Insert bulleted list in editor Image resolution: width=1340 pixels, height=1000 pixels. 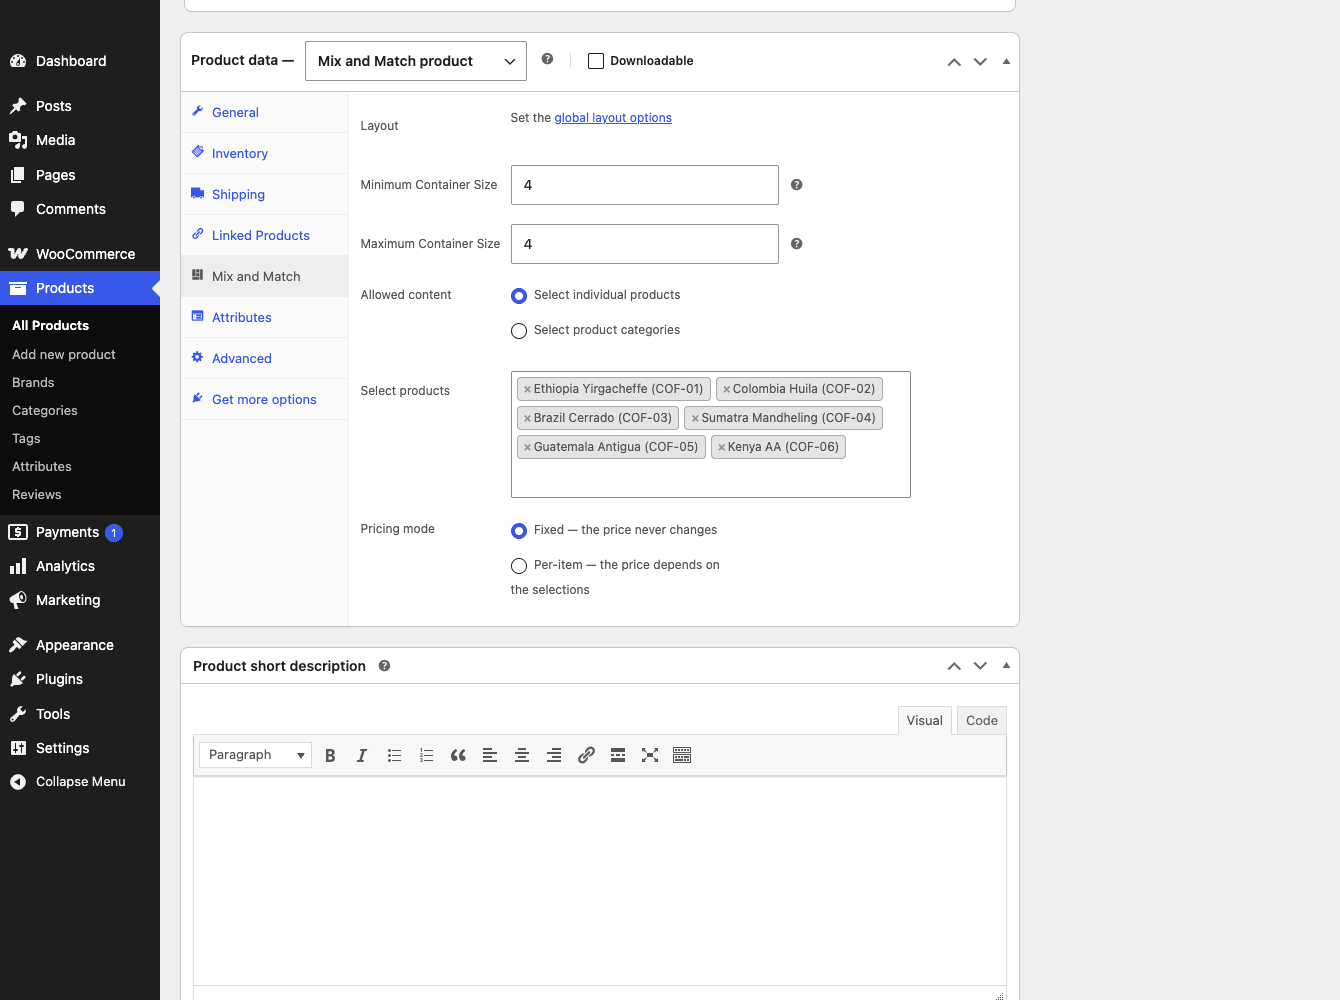click(x=394, y=755)
